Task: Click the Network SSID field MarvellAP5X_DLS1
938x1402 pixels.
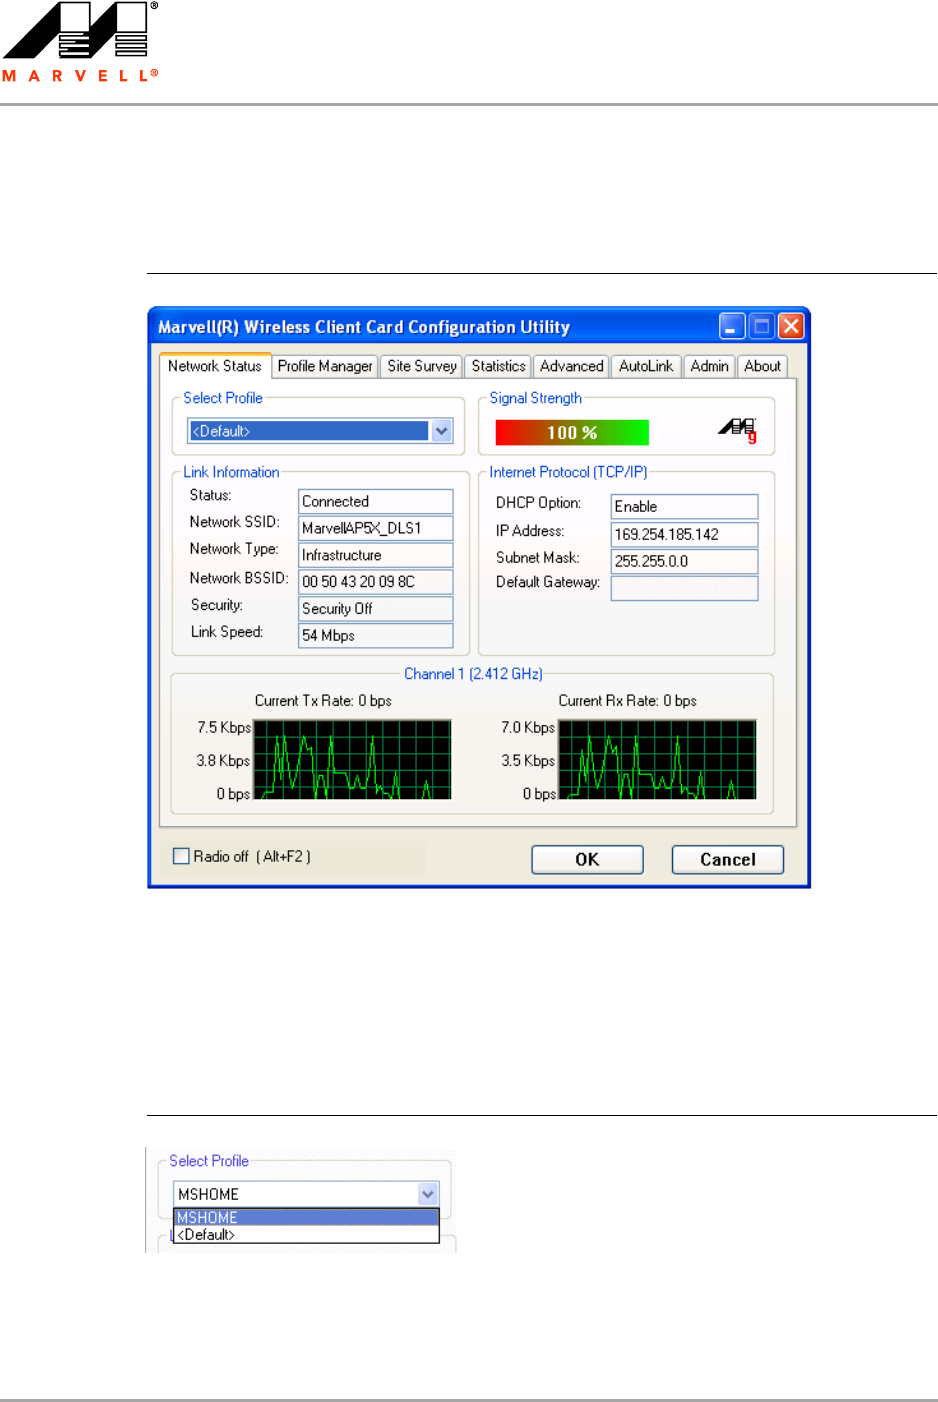Action: point(376,528)
